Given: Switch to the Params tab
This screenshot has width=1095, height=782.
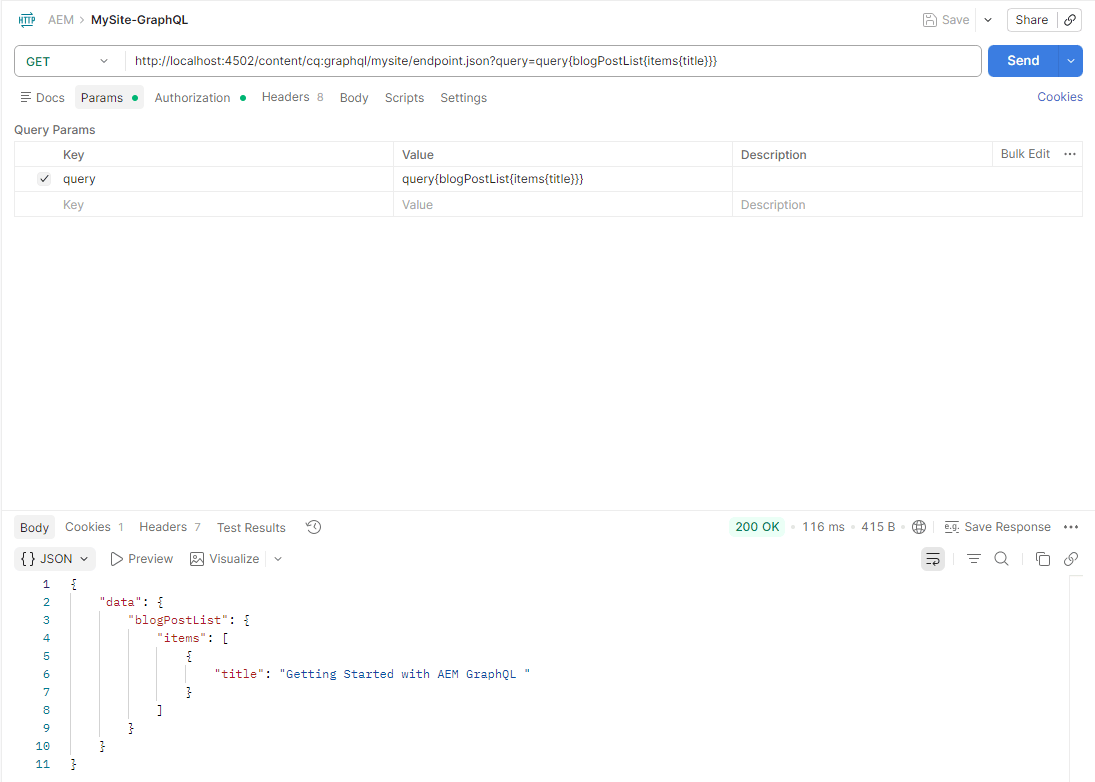Looking at the screenshot, I should pos(109,98).
